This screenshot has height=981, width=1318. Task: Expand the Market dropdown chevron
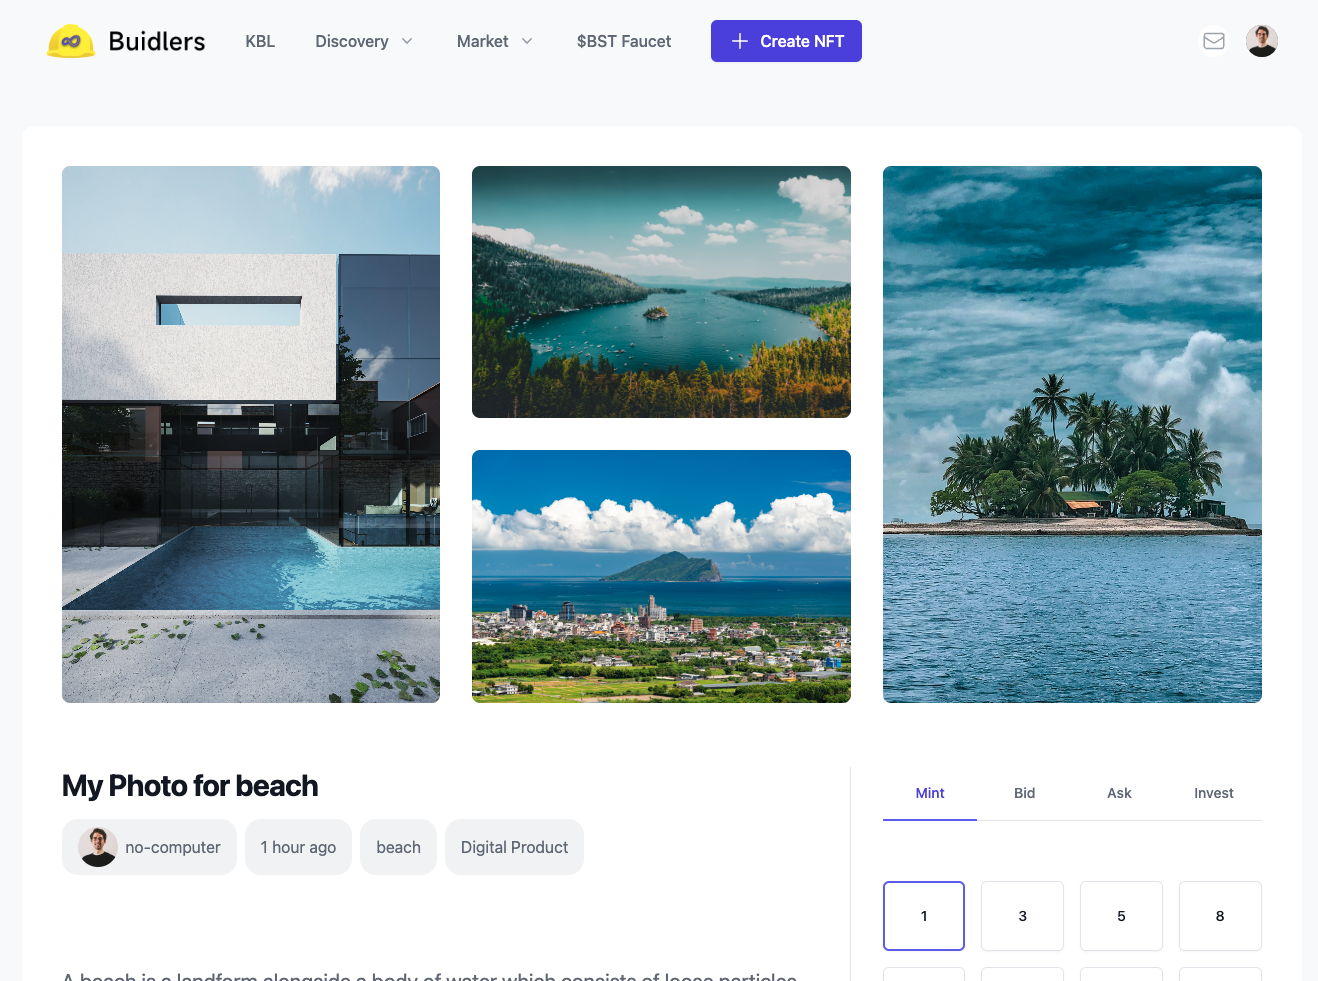pyautogui.click(x=527, y=41)
